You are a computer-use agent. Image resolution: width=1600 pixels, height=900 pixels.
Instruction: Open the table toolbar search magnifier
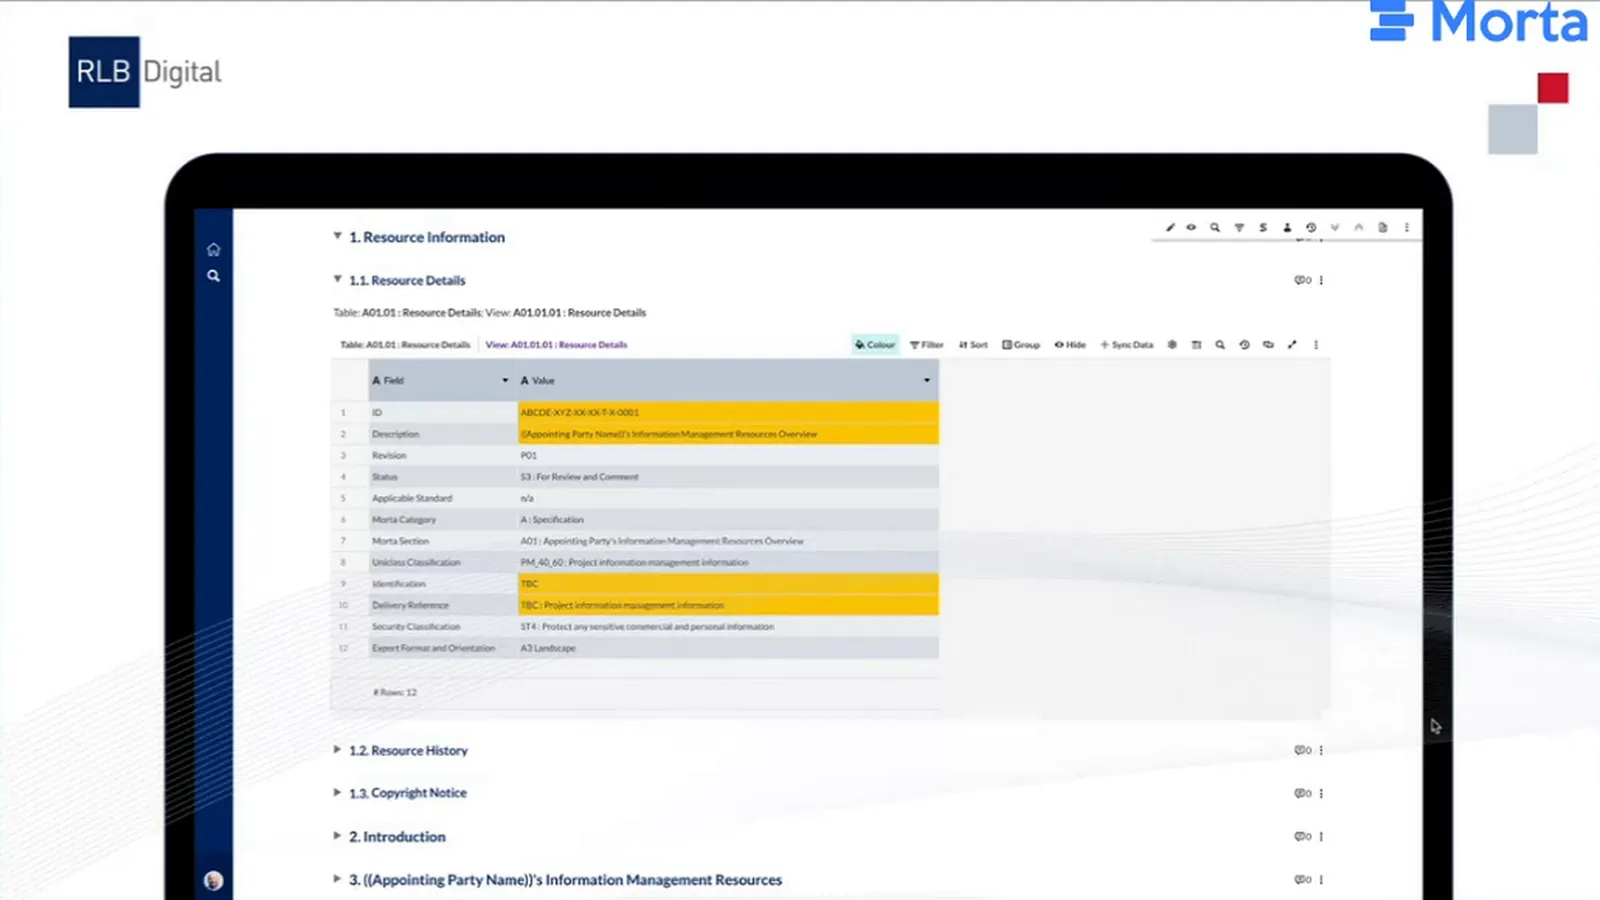[x=1220, y=344]
